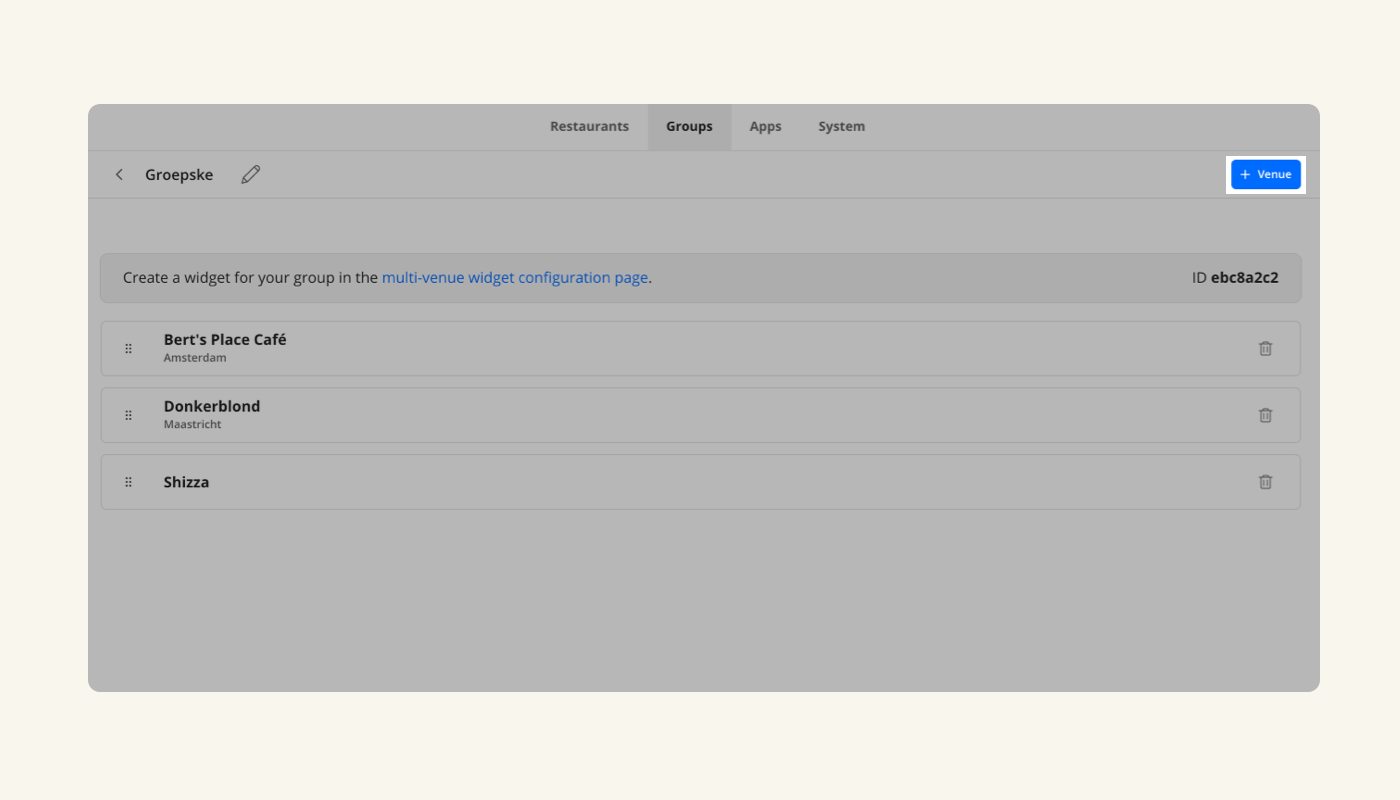Click the Donkerblond venue name
1400x800 pixels.
tap(212, 407)
